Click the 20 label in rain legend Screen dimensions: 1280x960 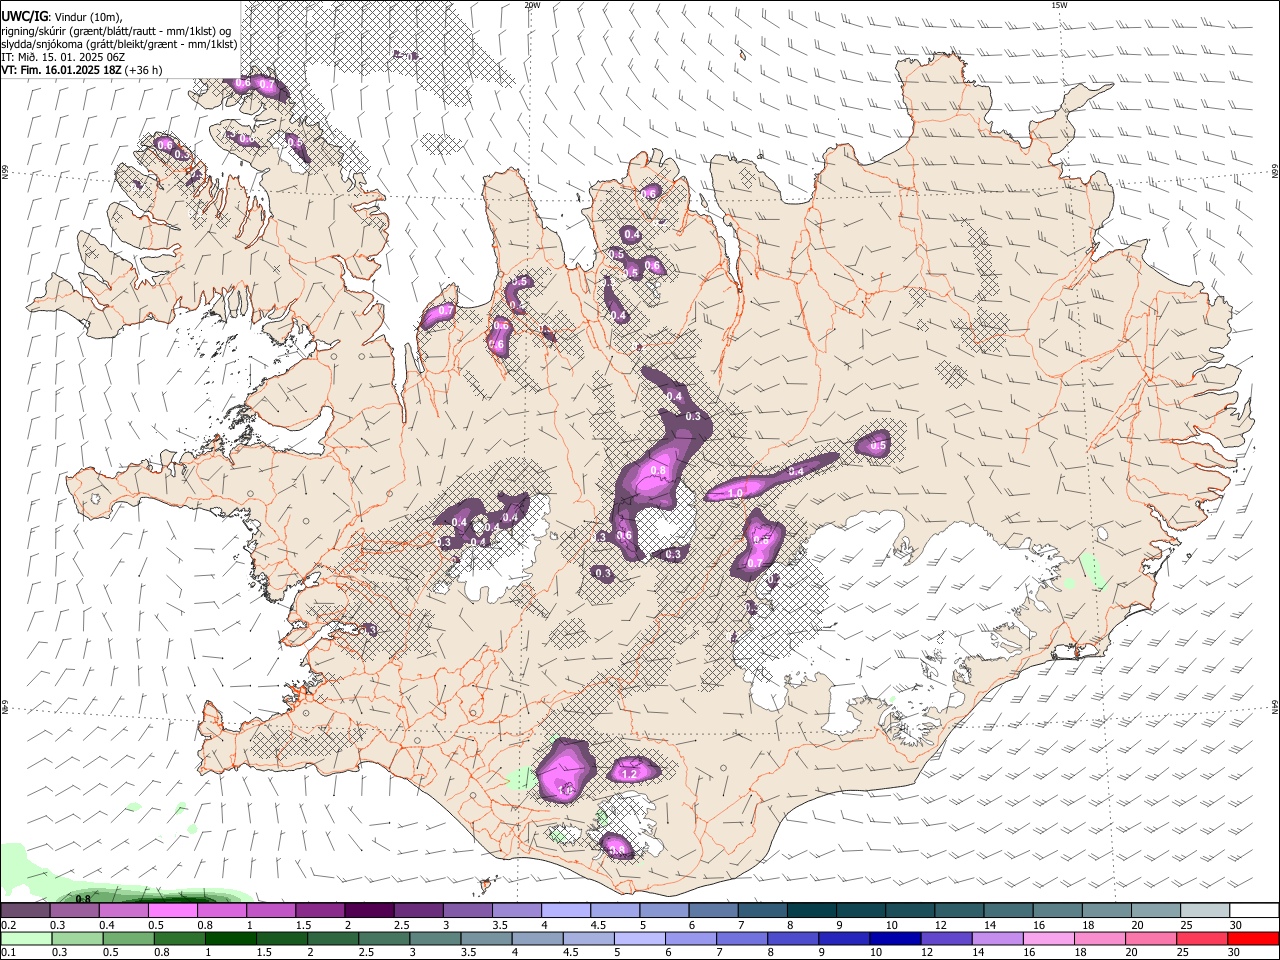point(1133,954)
